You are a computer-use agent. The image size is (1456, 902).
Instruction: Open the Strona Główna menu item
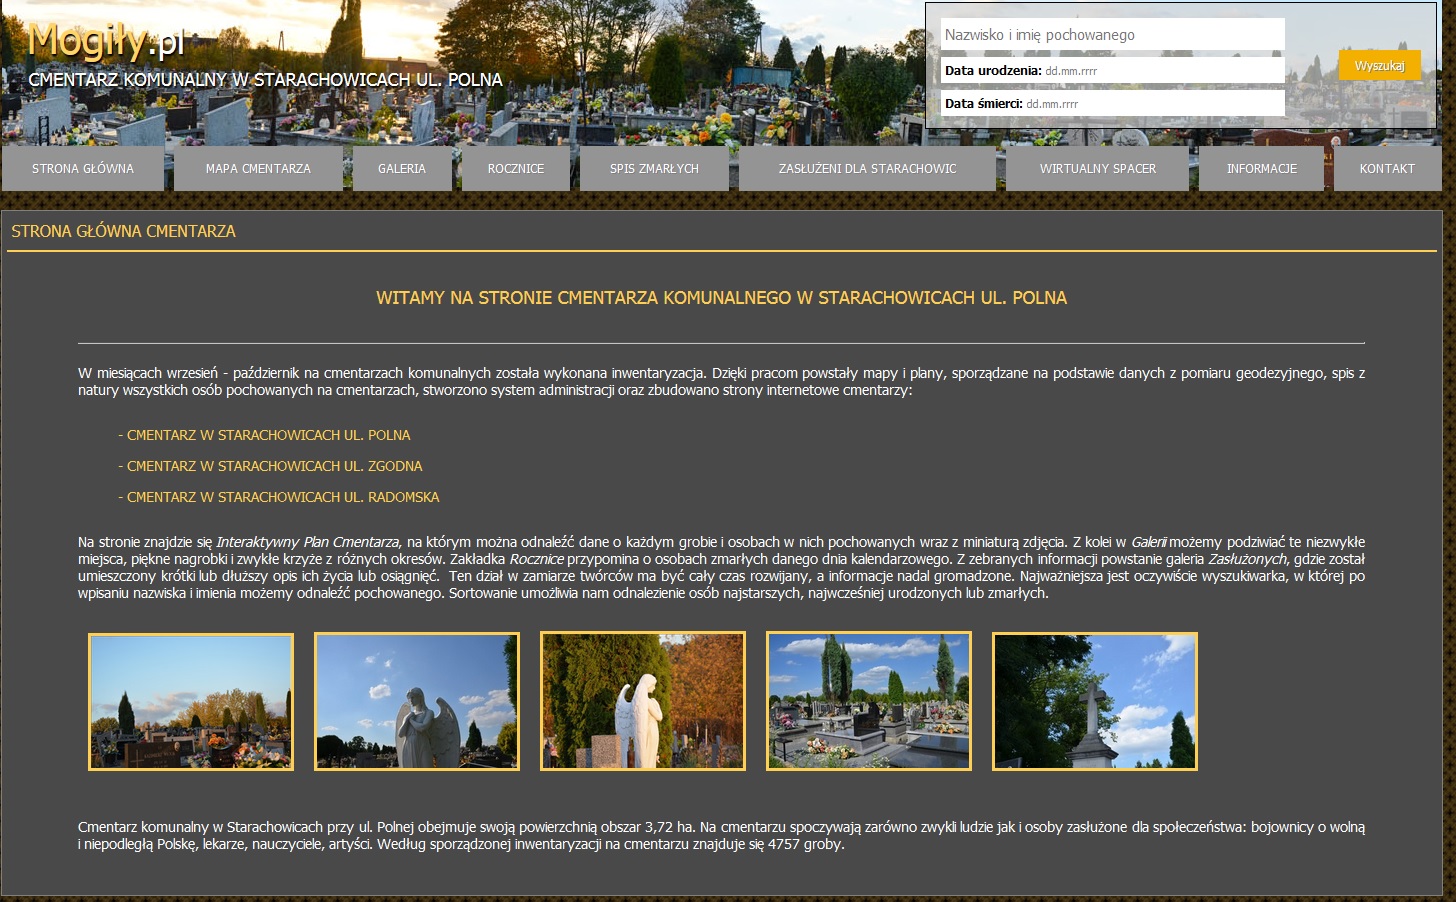pyautogui.click(x=83, y=169)
